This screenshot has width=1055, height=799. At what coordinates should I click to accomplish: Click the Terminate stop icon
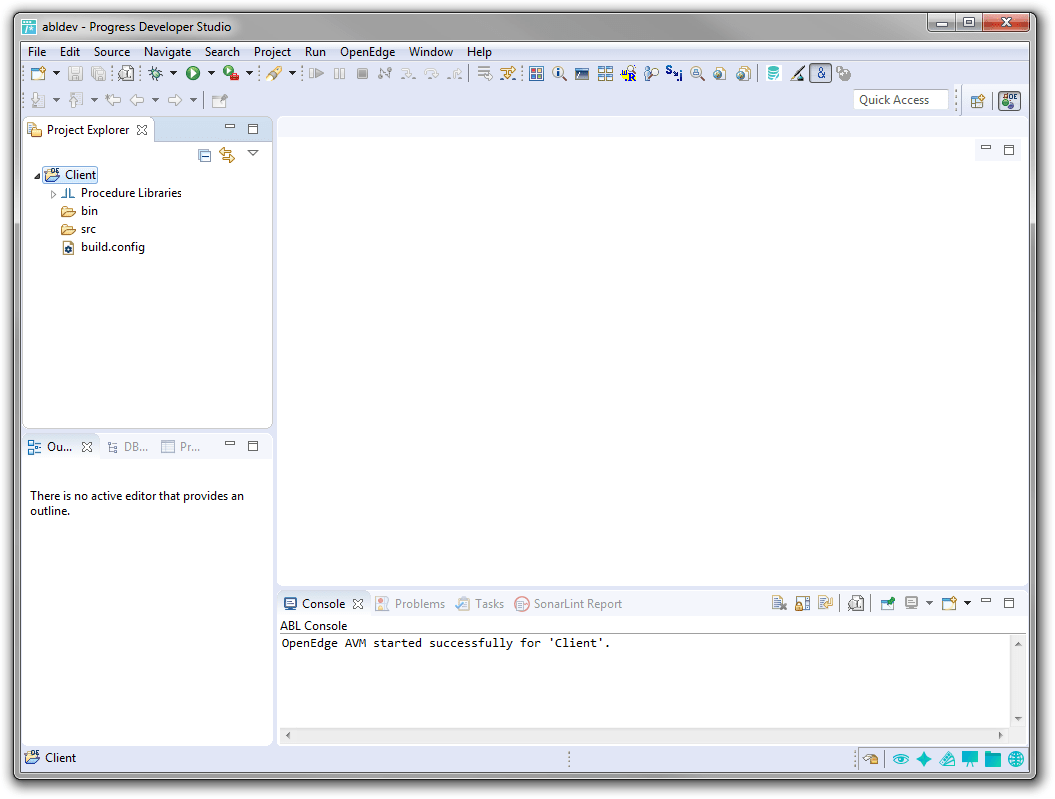coord(363,73)
